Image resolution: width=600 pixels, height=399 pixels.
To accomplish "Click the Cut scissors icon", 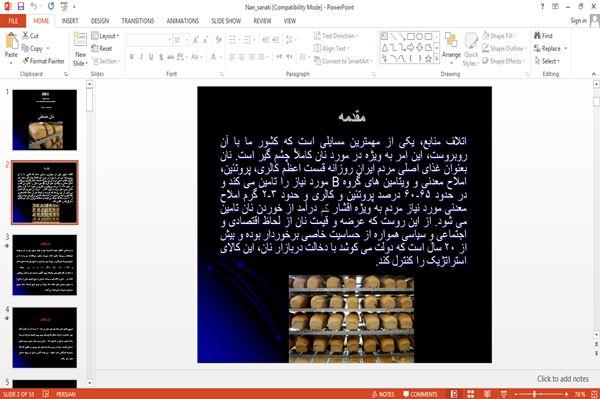I will (x=25, y=36).
